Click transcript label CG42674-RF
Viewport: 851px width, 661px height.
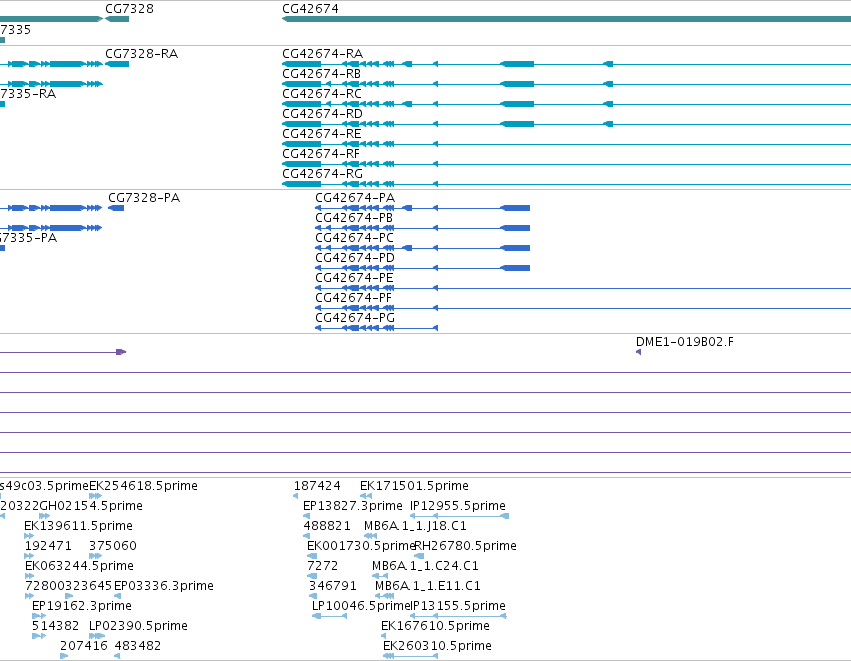pos(321,154)
